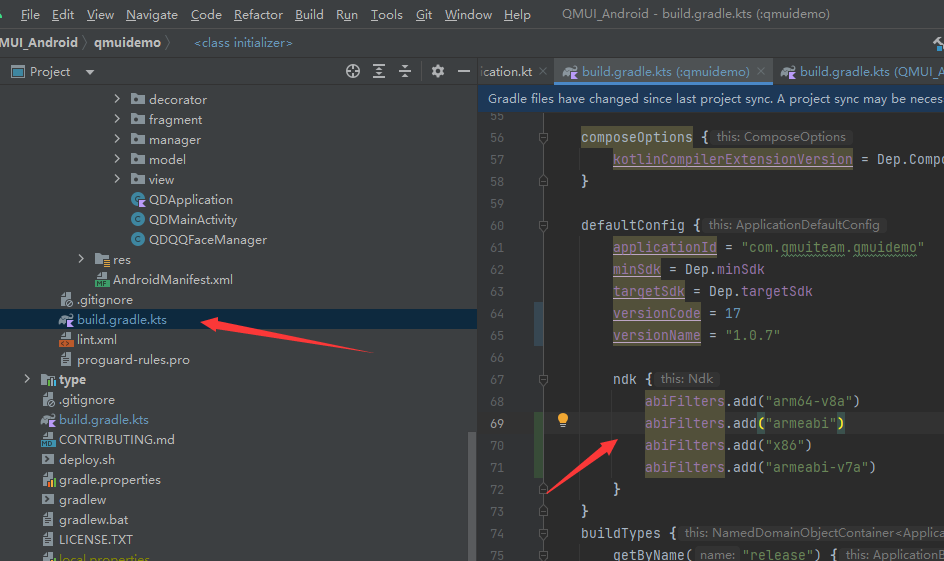Click the versionName value "1.0.7"

click(753, 335)
